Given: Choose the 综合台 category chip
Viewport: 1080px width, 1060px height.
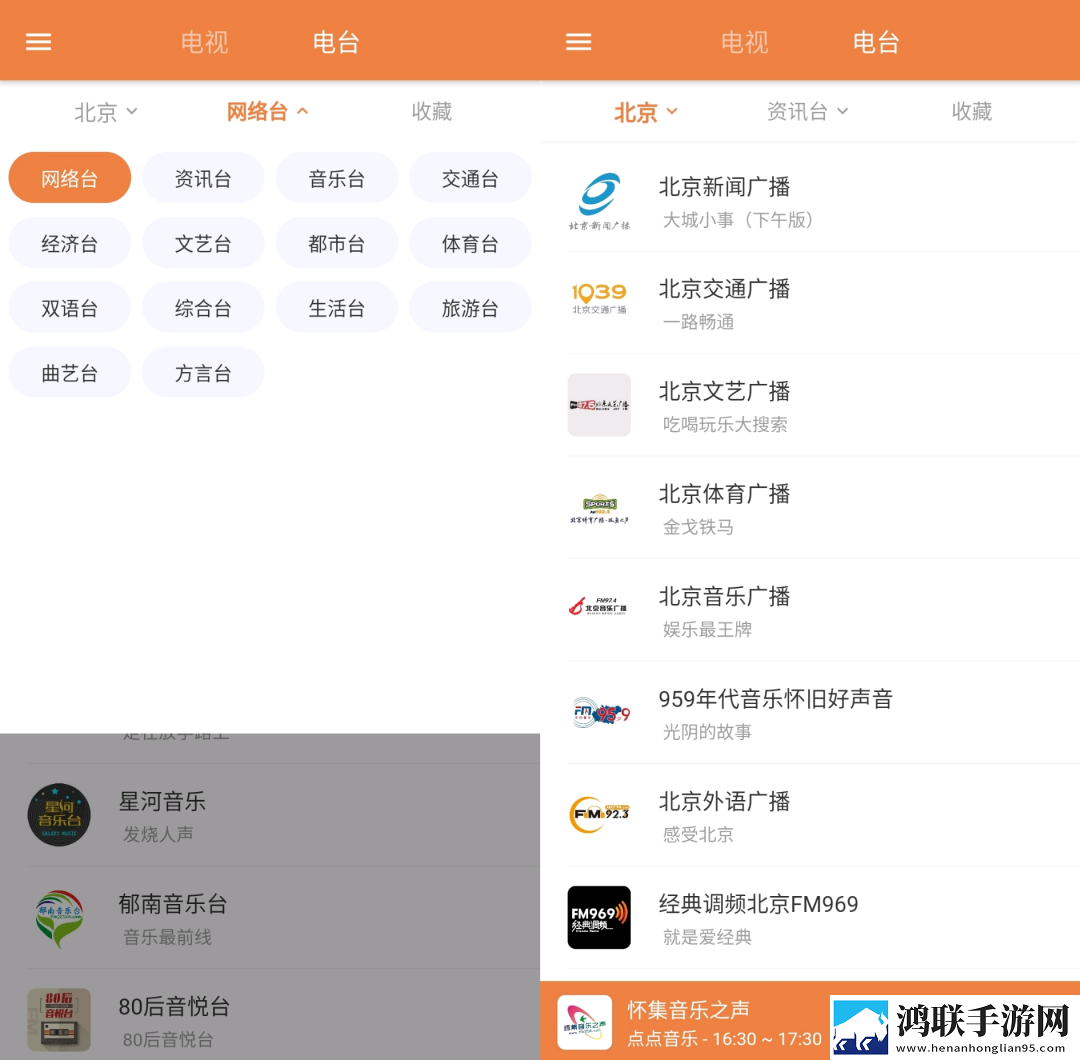Looking at the screenshot, I should pos(203,308).
